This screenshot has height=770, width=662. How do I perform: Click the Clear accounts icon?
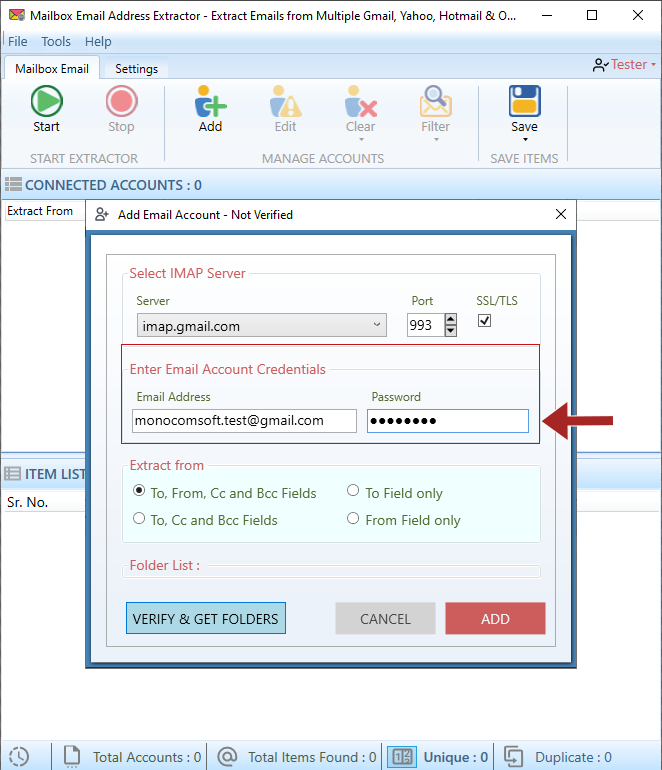(x=360, y=102)
